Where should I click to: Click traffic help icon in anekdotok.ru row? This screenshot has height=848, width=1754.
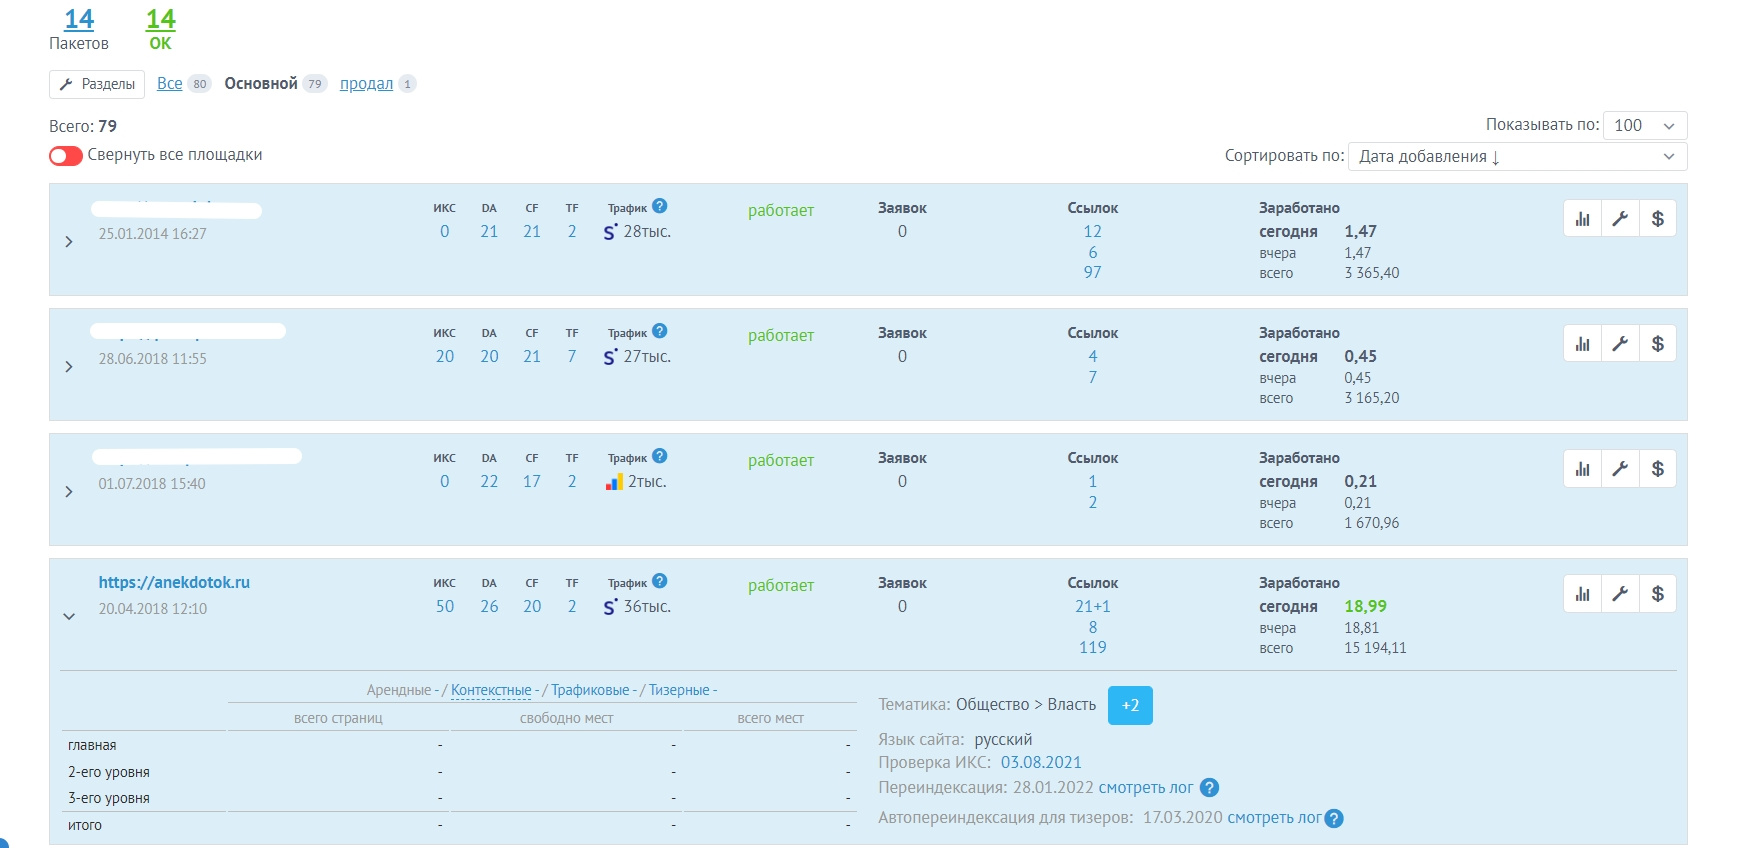[660, 581]
